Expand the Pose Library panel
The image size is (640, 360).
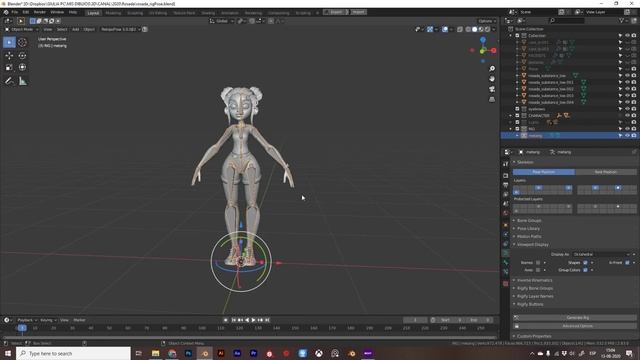[528, 229]
